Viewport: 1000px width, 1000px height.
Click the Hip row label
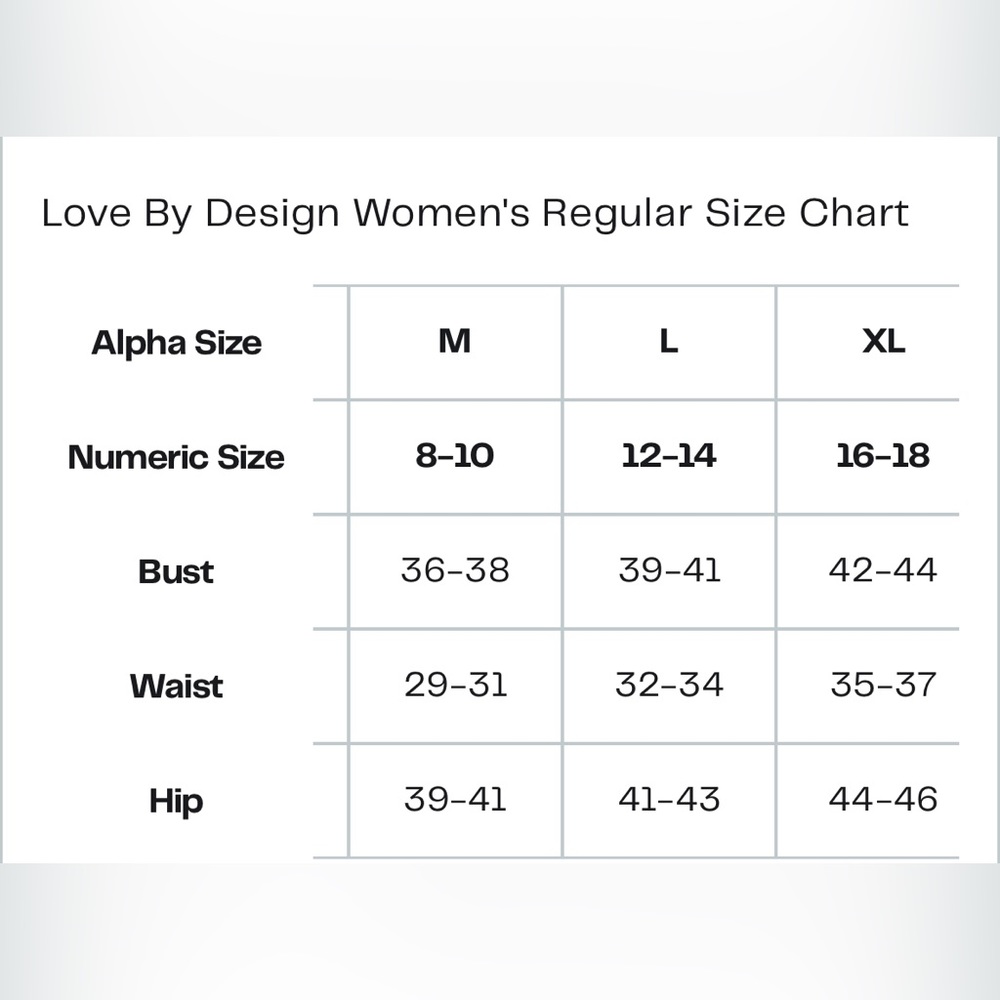pyautogui.click(x=176, y=802)
